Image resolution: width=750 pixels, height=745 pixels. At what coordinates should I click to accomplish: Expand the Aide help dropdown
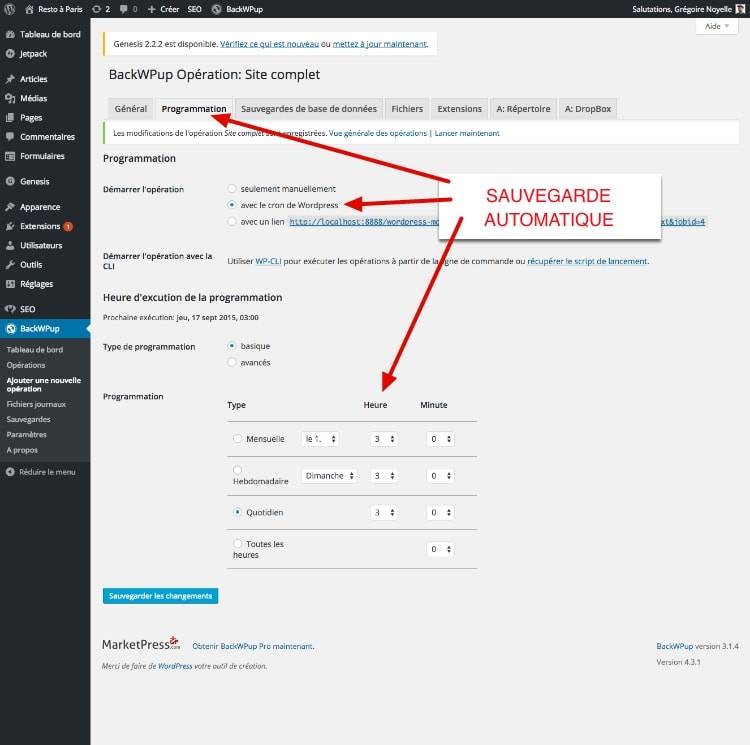coord(717,26)
